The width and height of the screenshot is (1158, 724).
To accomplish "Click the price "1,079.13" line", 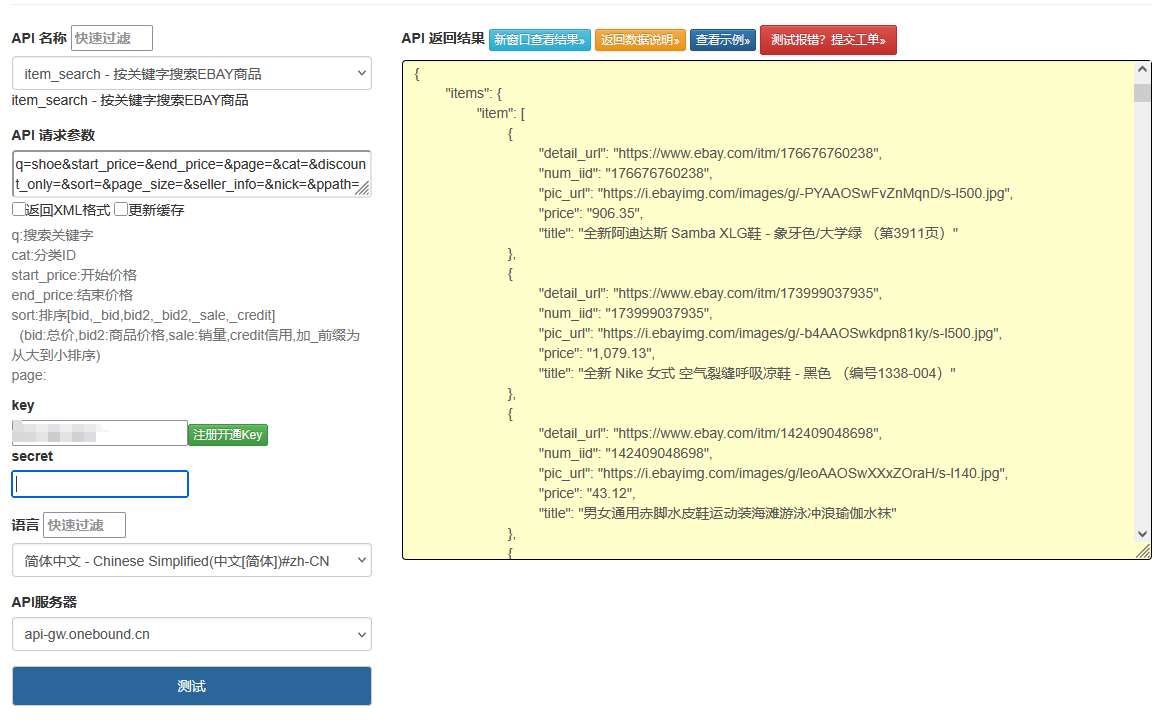I will coord(597,353).
